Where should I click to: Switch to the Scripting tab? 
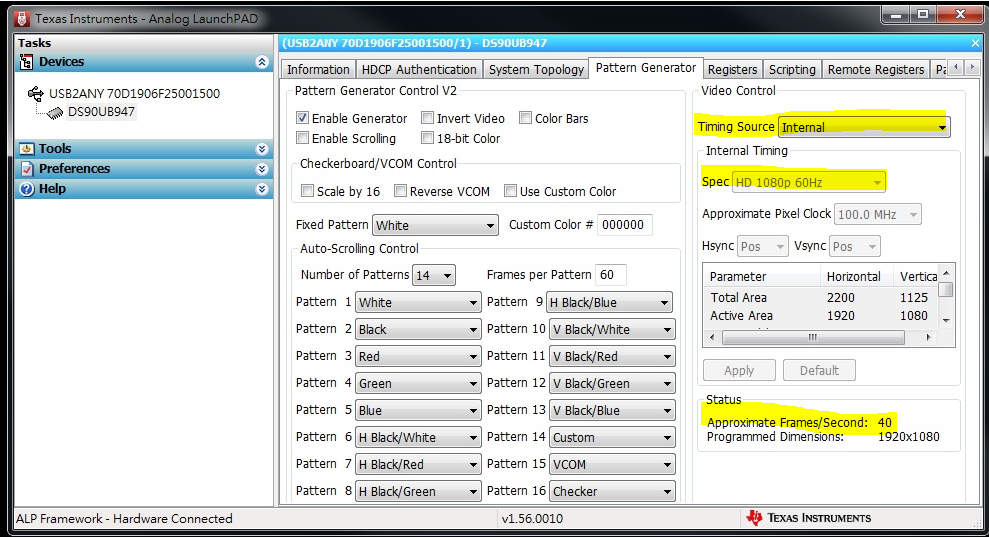tap(792, 69)
